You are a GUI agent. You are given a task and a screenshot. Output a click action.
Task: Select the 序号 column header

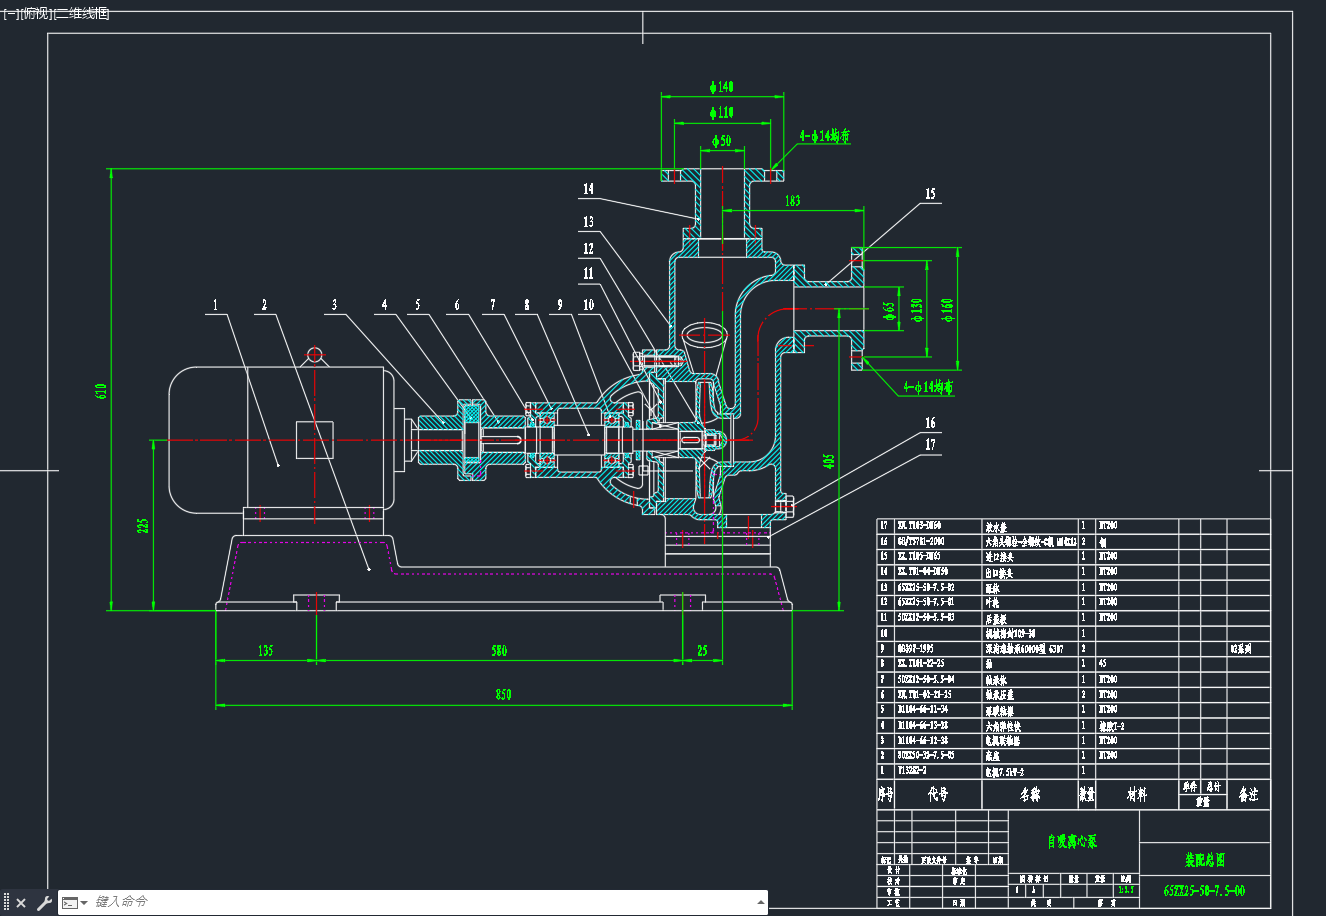pos(886,795)
